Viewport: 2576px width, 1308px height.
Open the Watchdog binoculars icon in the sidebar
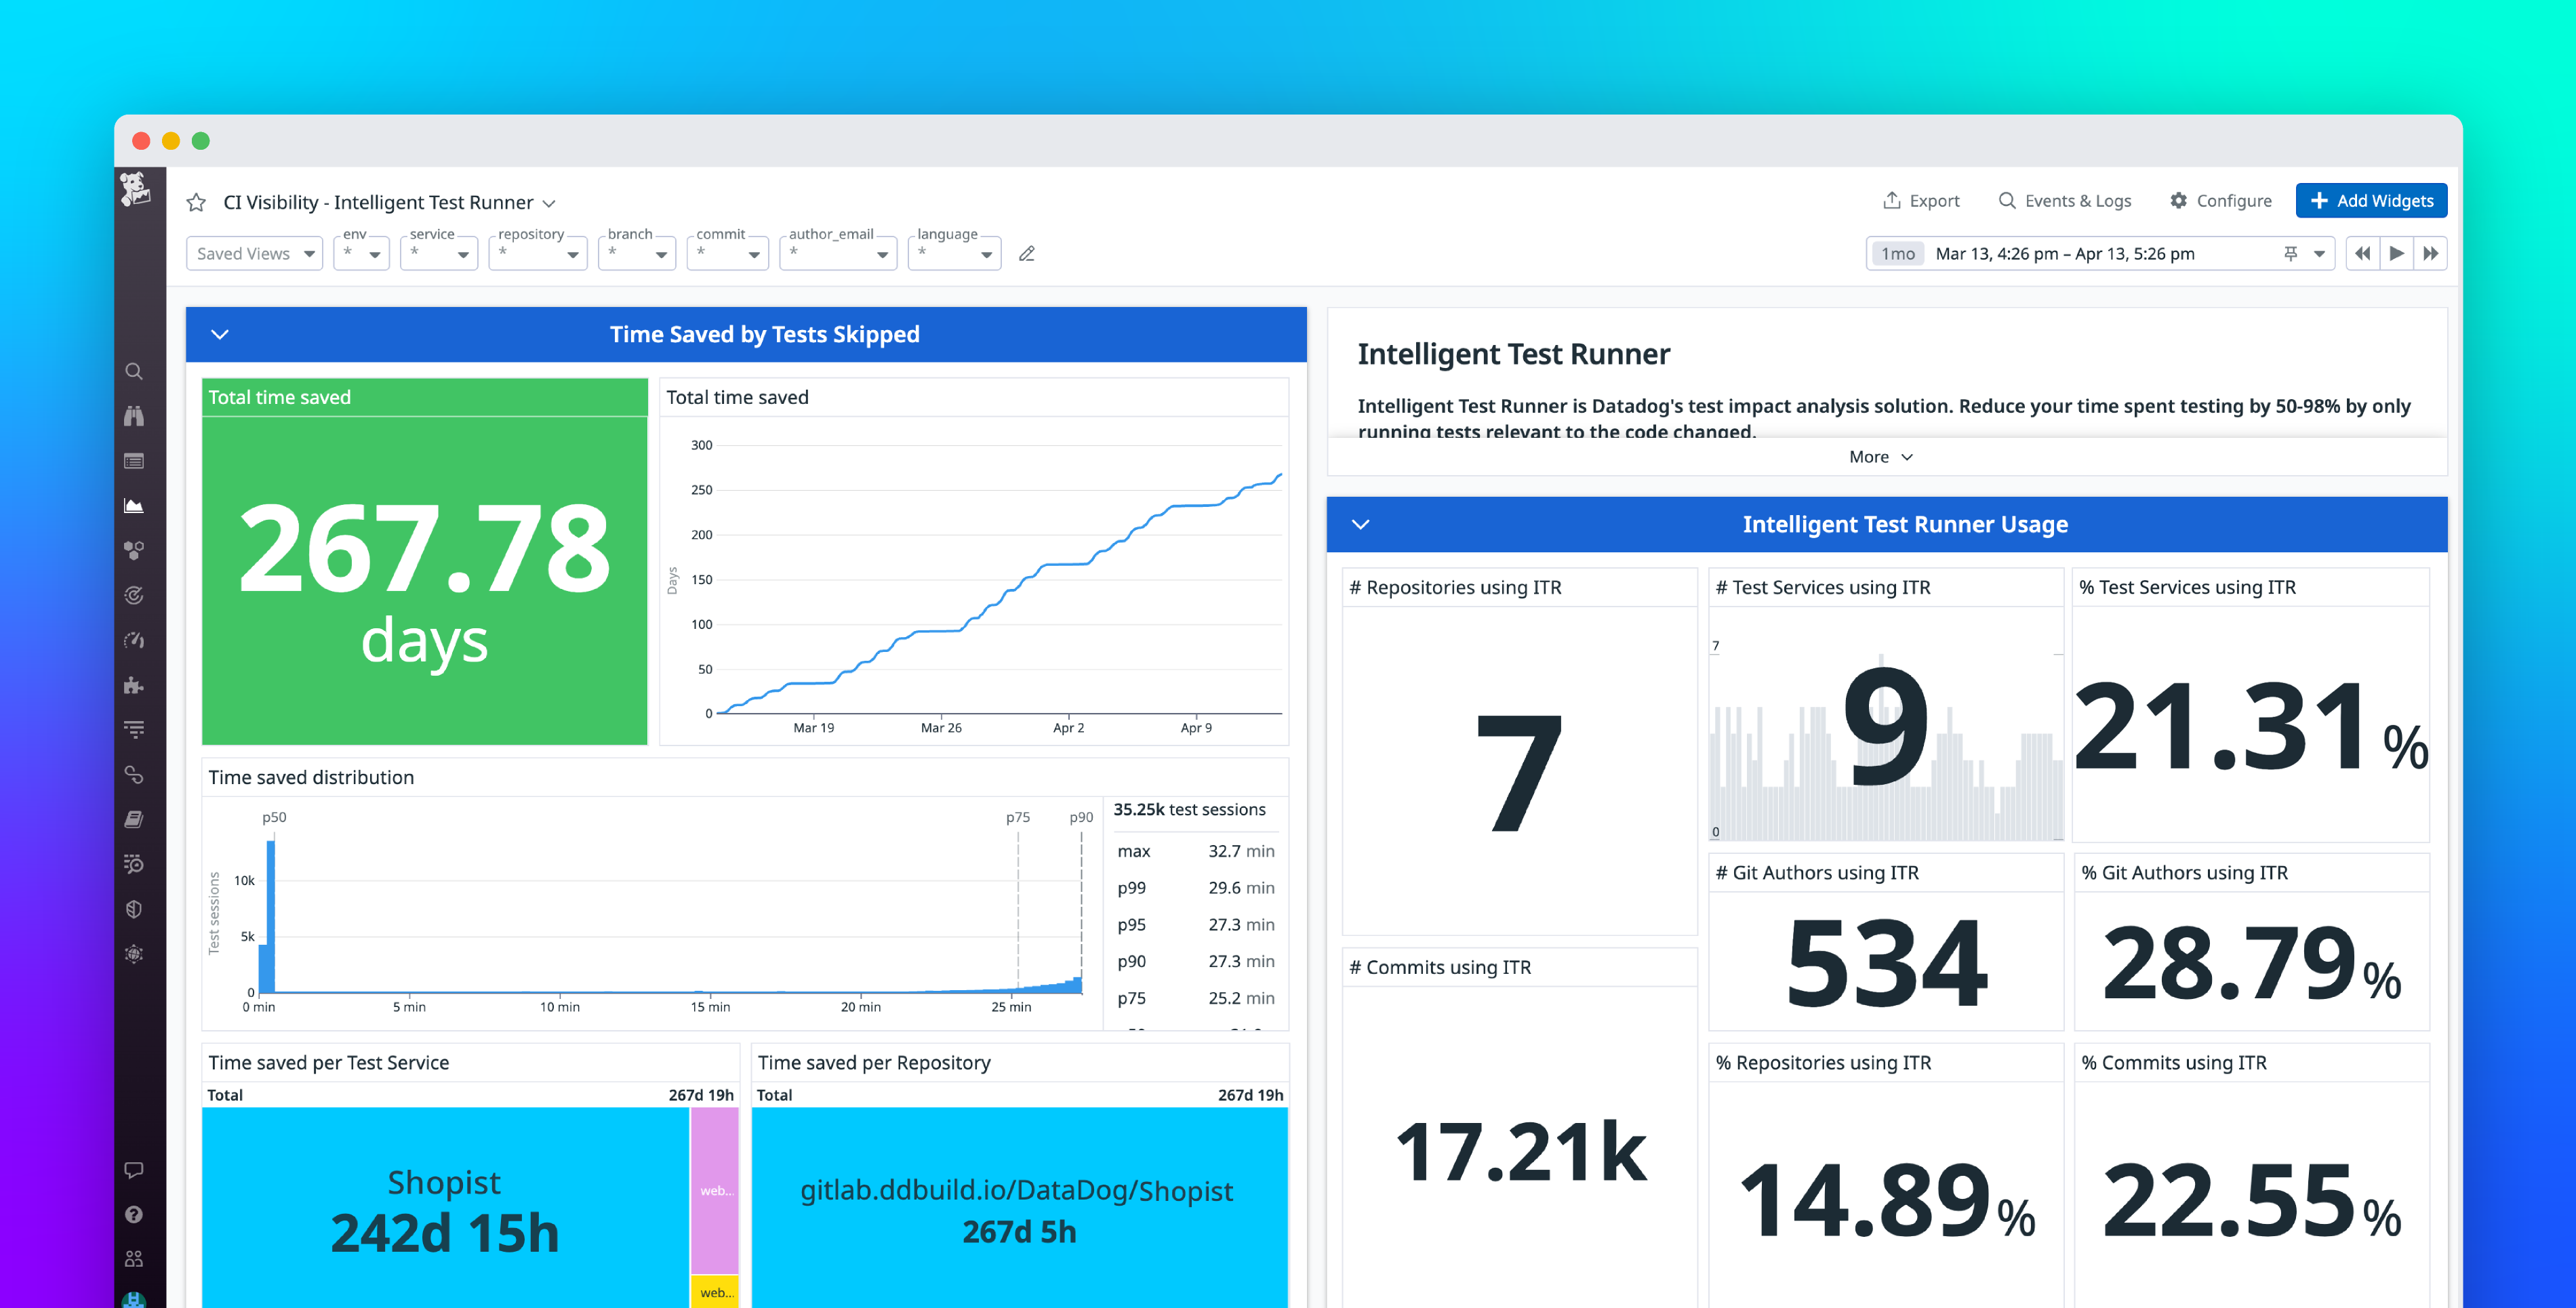coord(135,416)
